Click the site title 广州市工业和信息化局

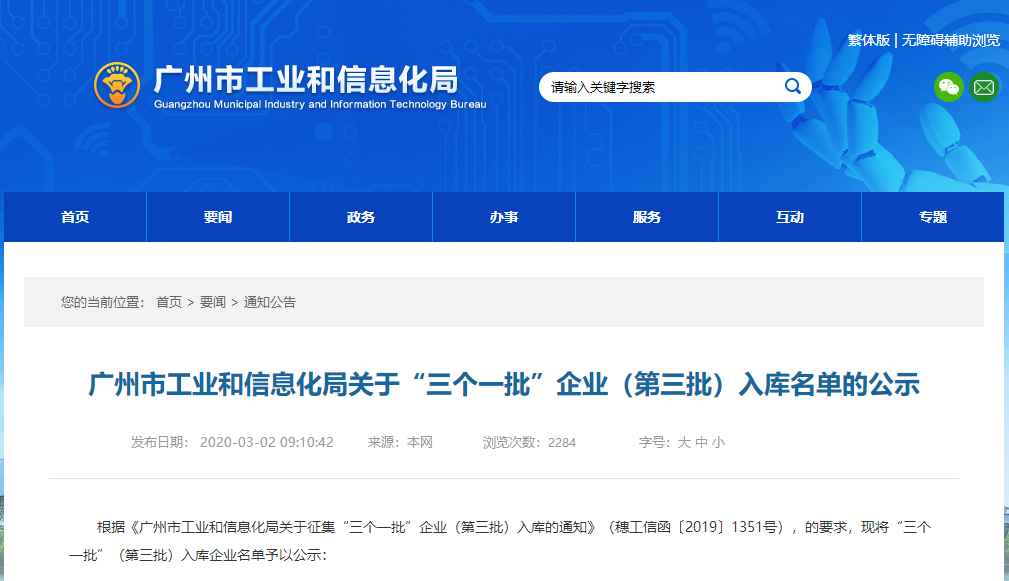click(306, 79)
